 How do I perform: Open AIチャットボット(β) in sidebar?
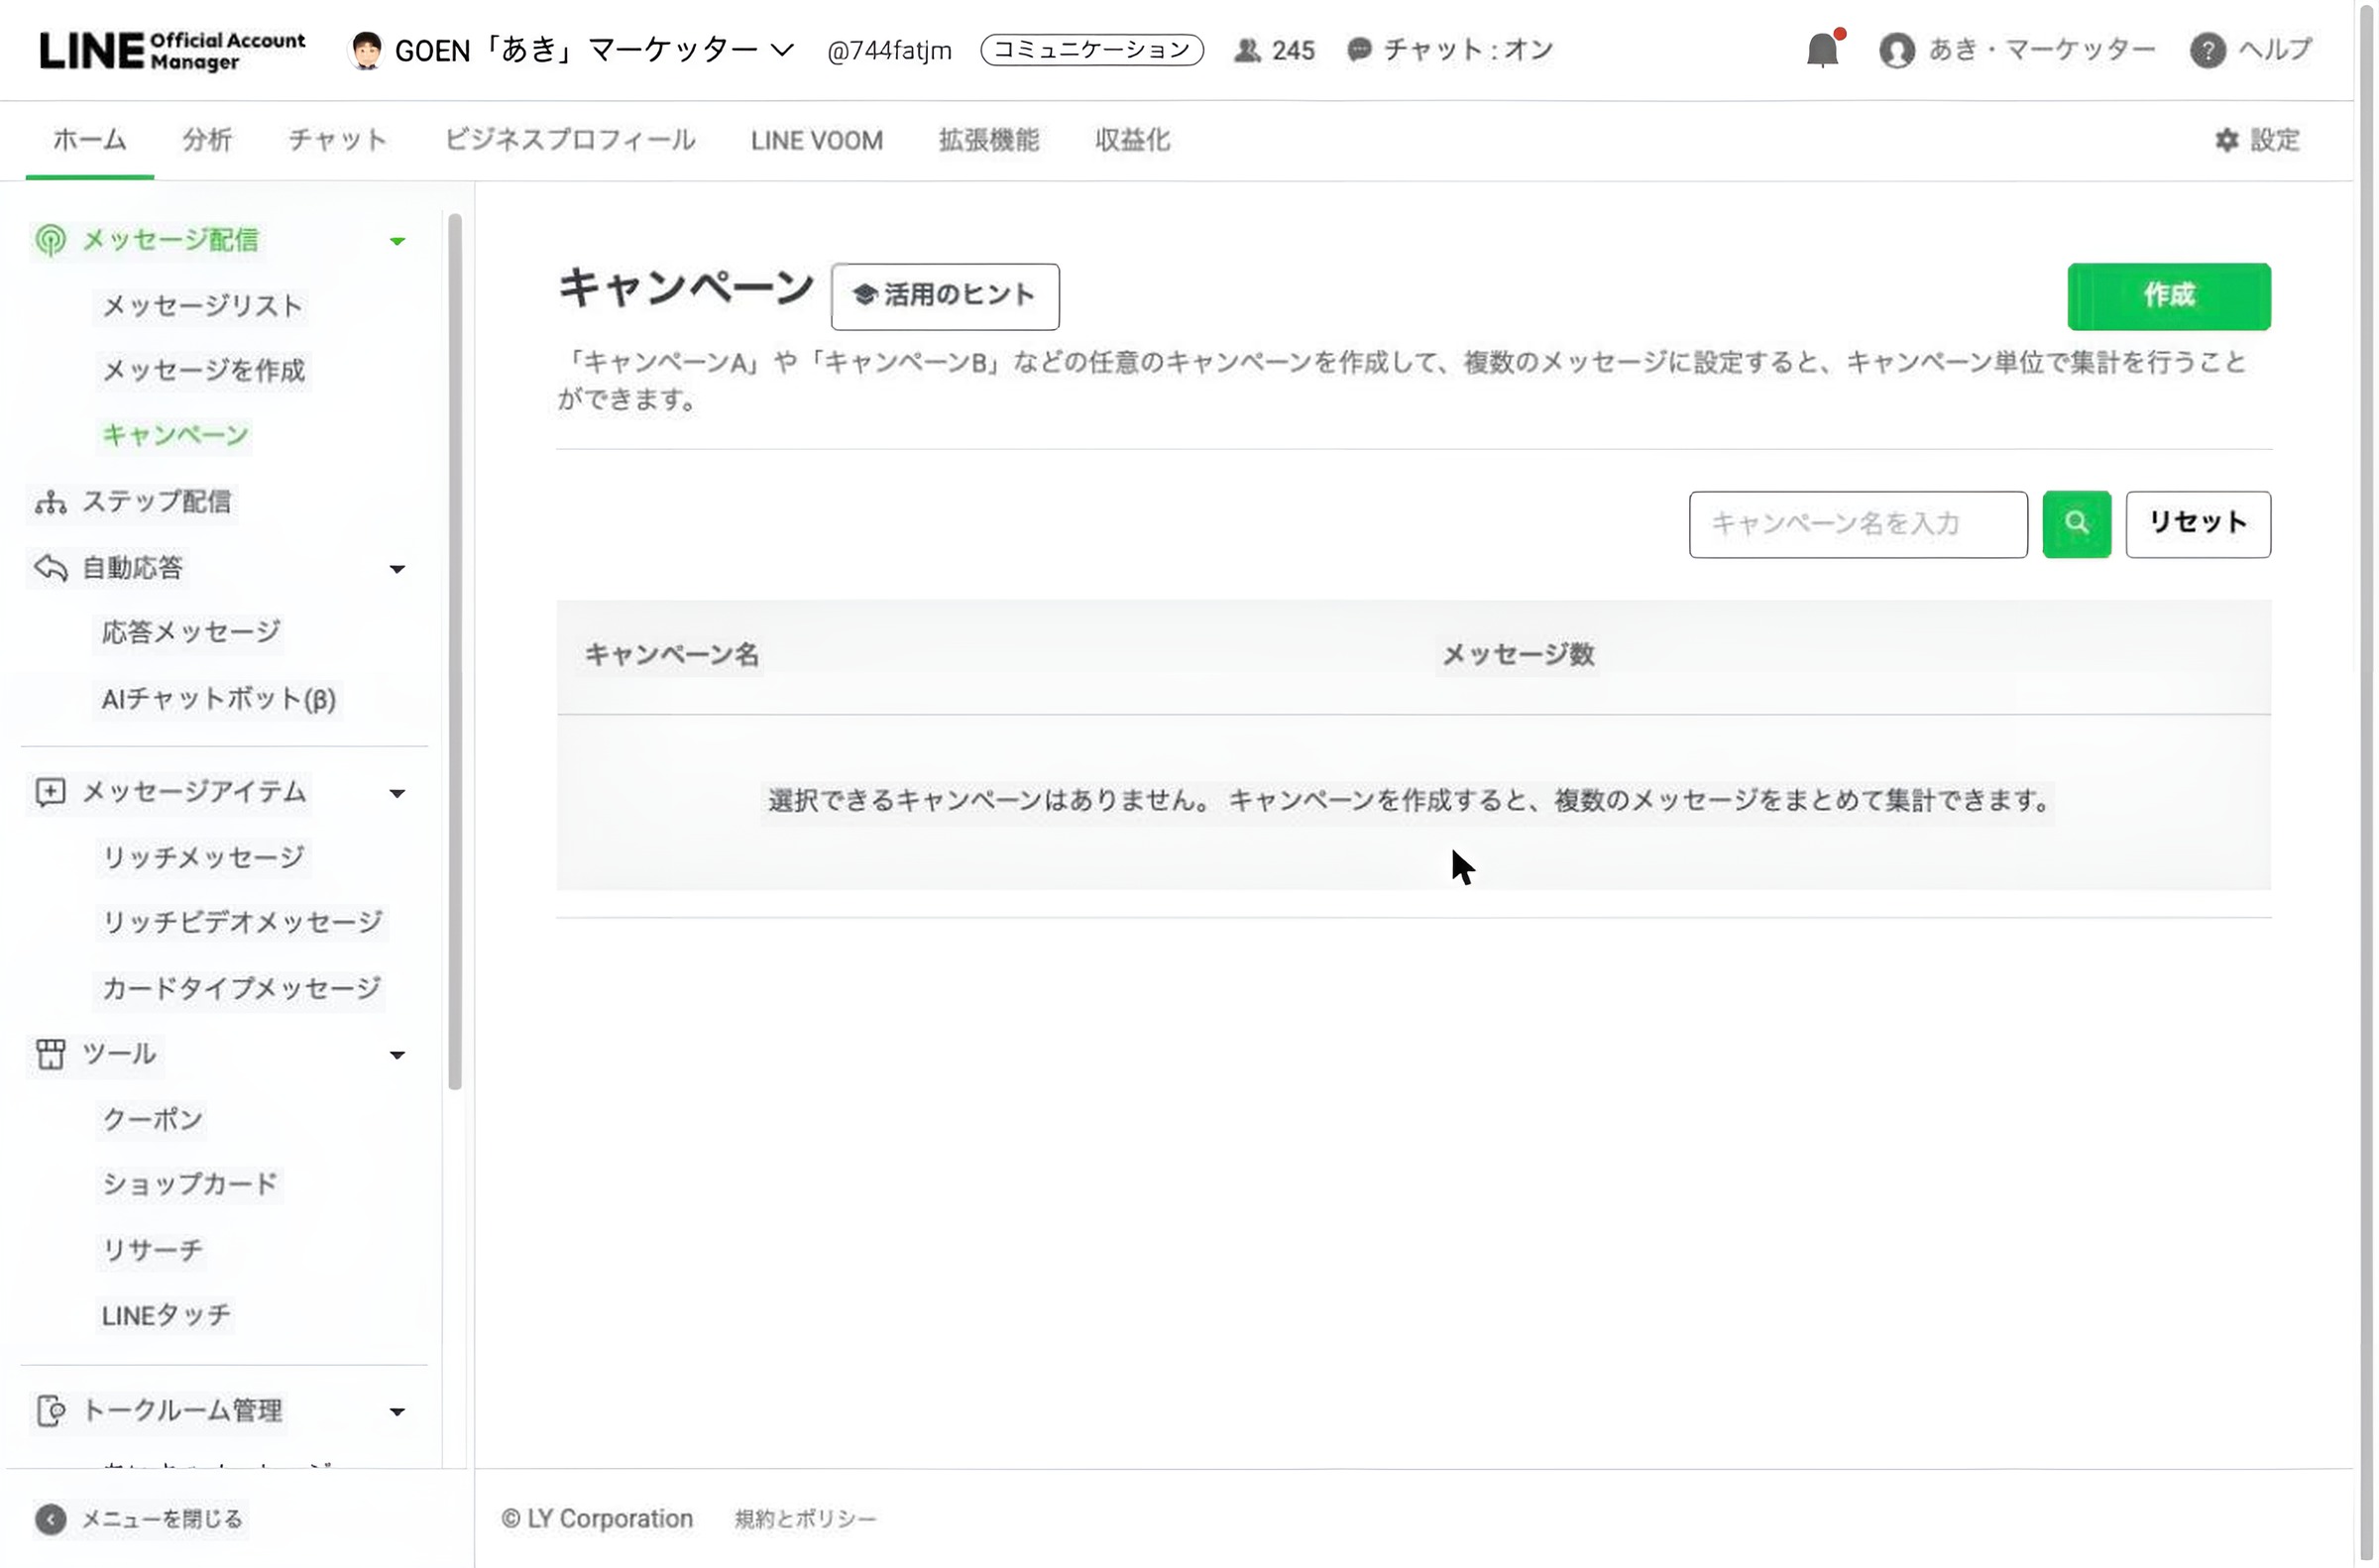coord(218,699)
